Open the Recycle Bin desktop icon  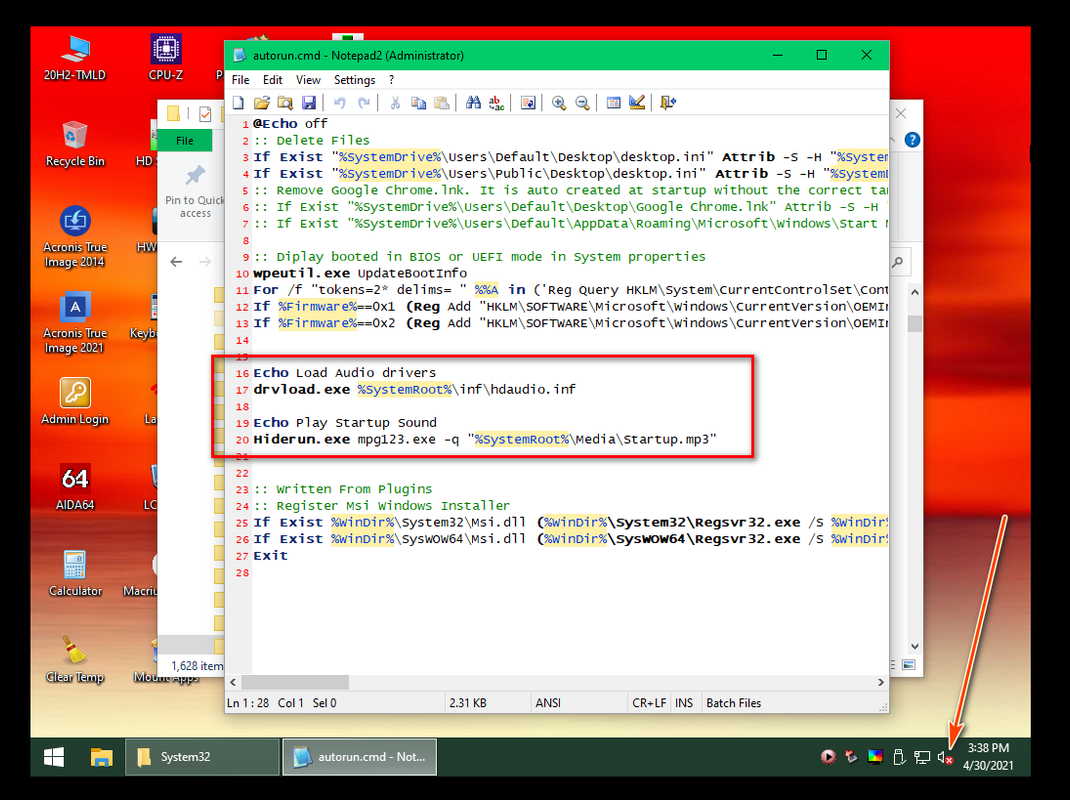[x=75, y=143]
